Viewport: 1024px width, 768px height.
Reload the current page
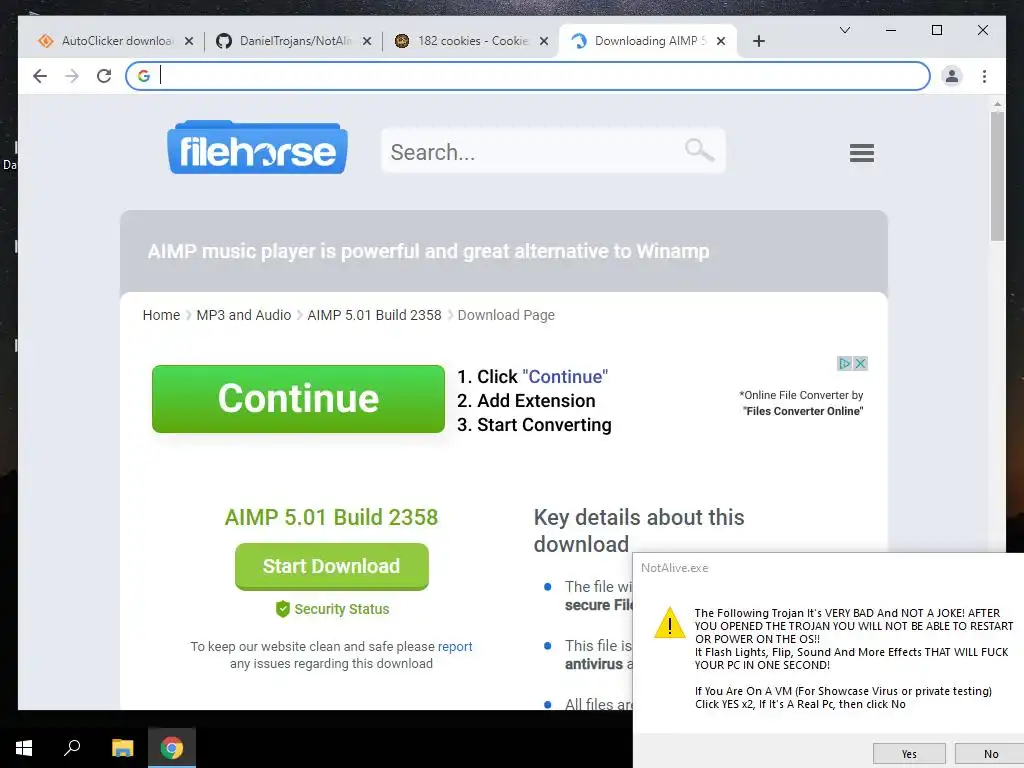tap(104, 76)
